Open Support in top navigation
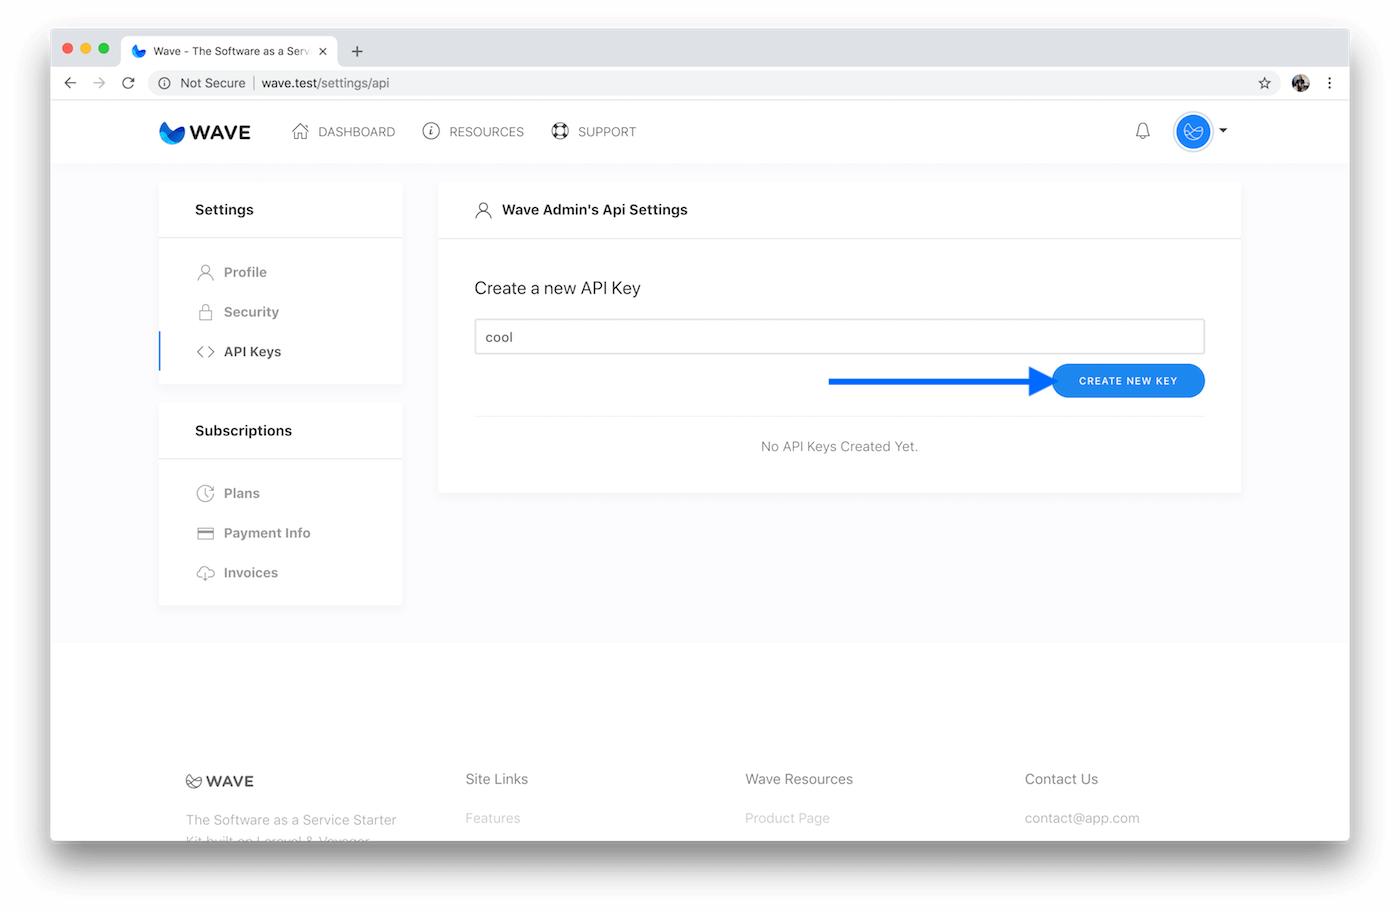 pos(594,132)
